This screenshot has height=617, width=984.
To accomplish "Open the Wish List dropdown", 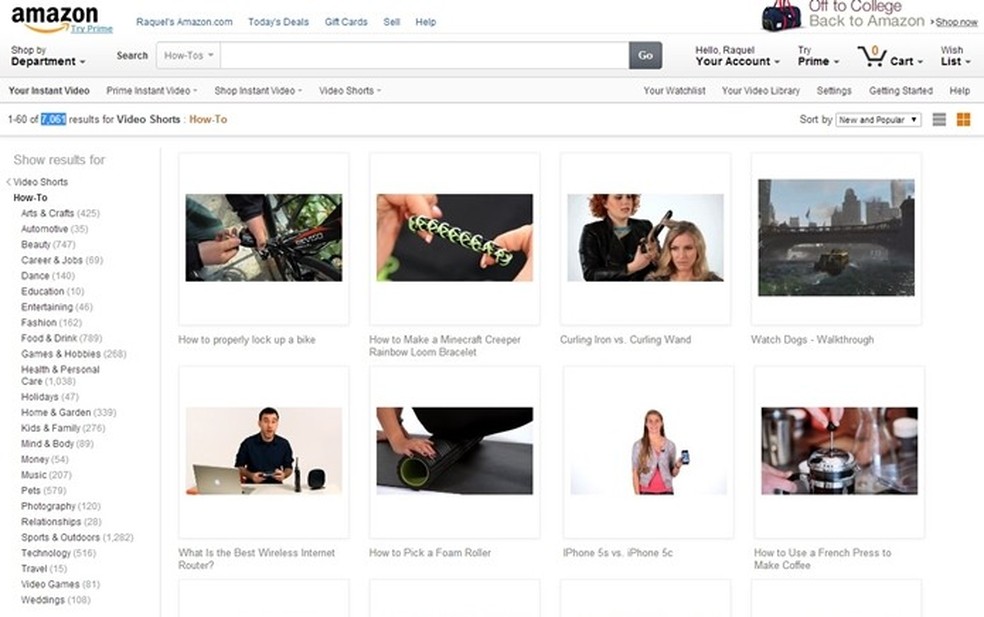I will [x=955, y=56].
